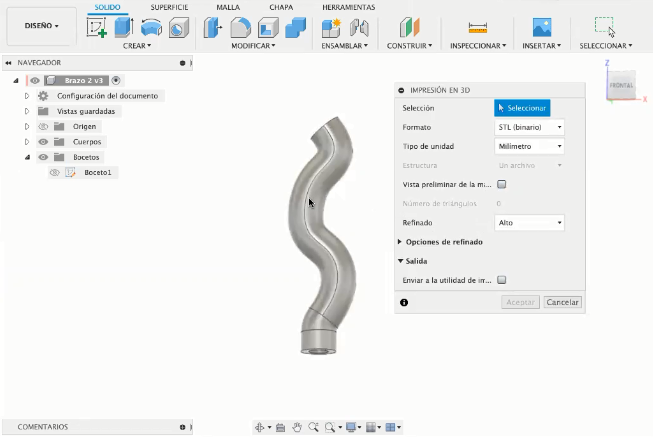Open the INSPECCIONAR menu
Image resolution: width=653 pixels, height=437 pixels.
478,45
